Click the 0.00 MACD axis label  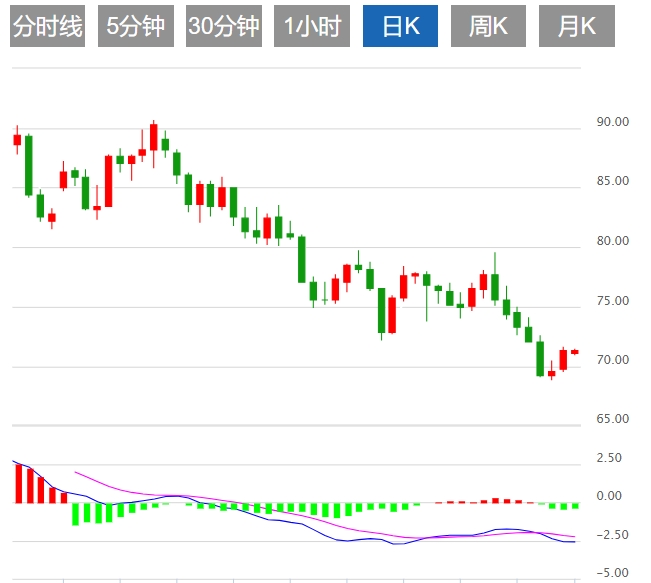point(609,496)
